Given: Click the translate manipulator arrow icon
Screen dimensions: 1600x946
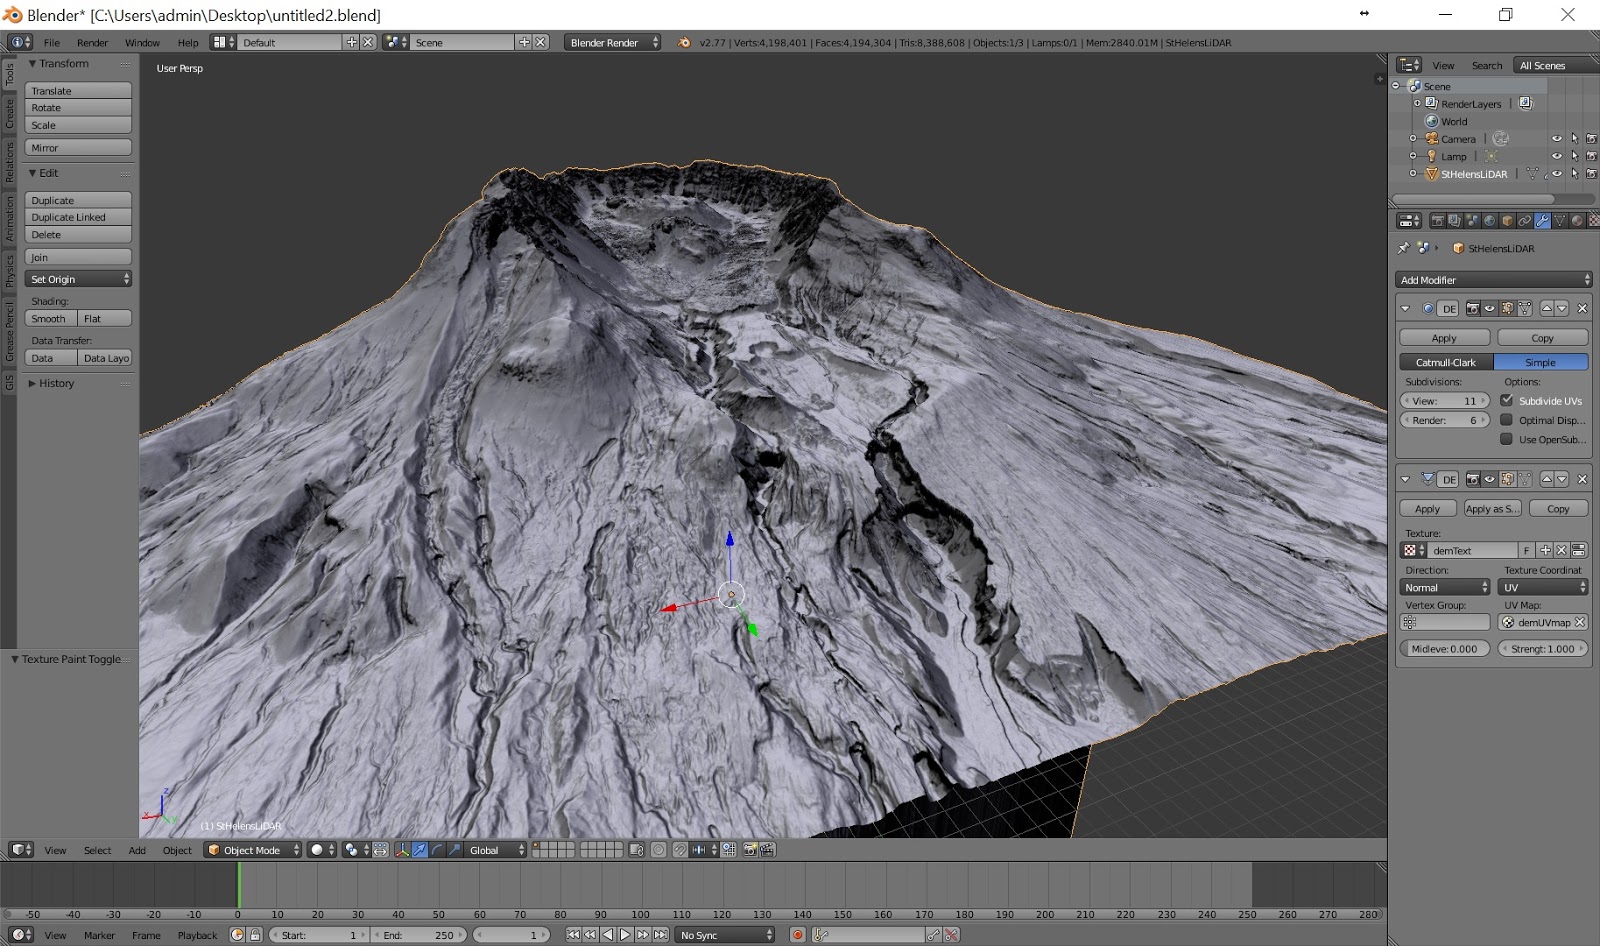Looking at the screenshot, I should coord(420,850).
